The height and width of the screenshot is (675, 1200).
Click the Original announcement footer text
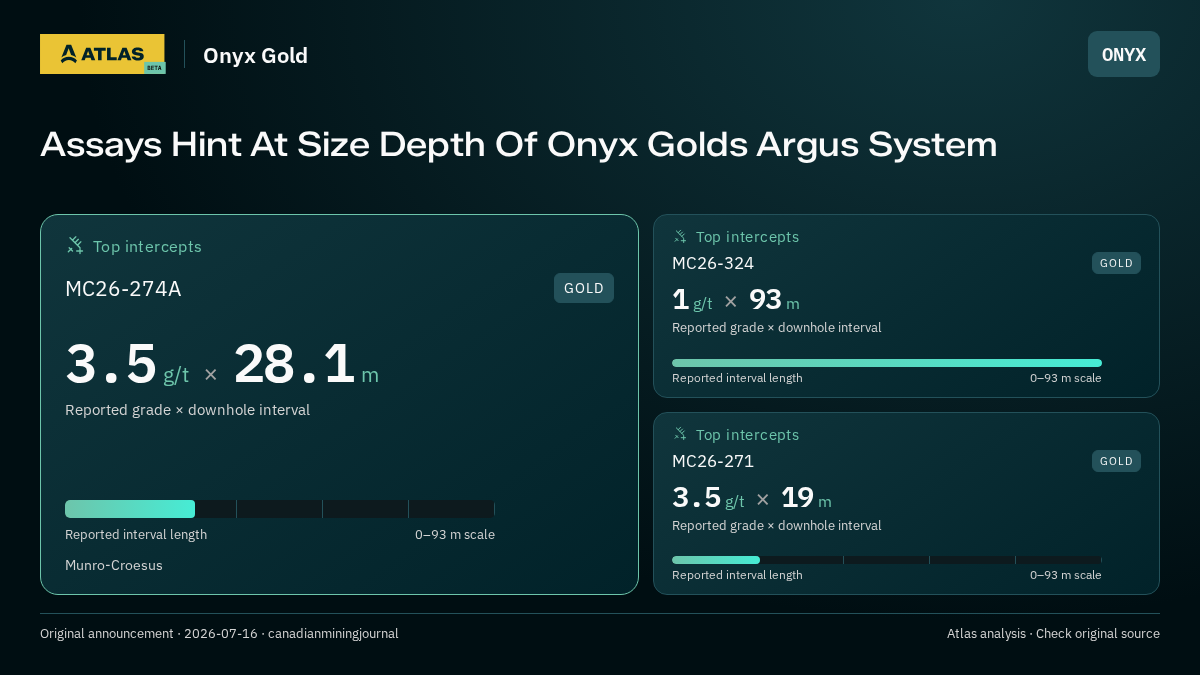(219, 633)
